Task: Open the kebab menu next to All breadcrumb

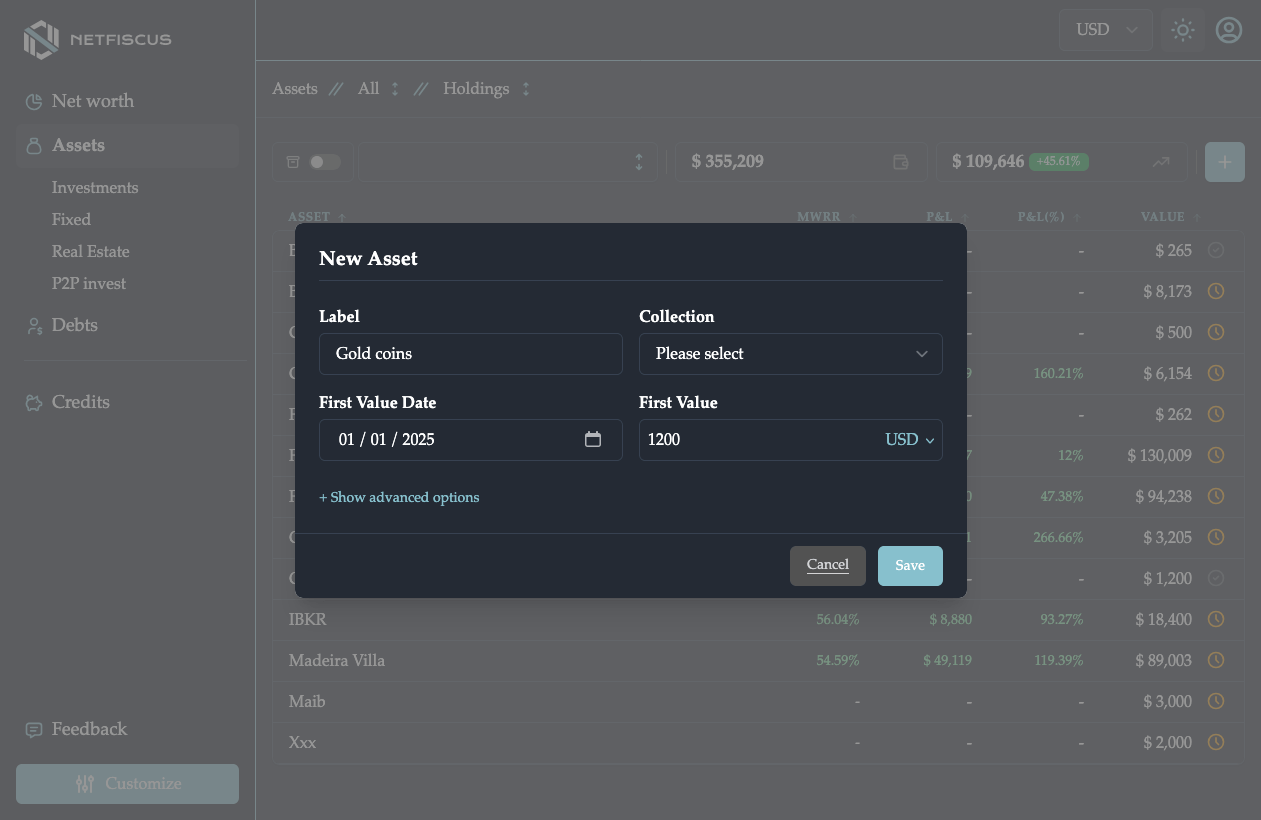Action: tap(394, 89)
